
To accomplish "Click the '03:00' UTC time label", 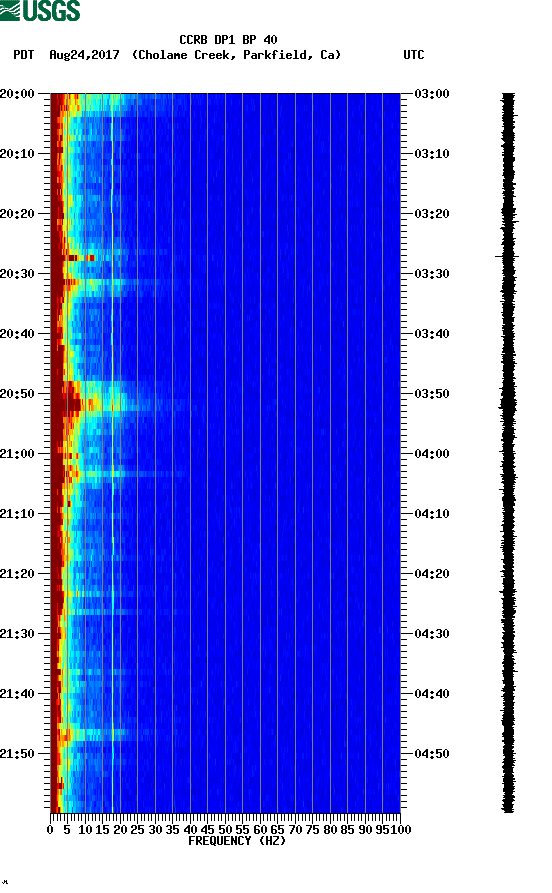I will [x=432, y=93].
